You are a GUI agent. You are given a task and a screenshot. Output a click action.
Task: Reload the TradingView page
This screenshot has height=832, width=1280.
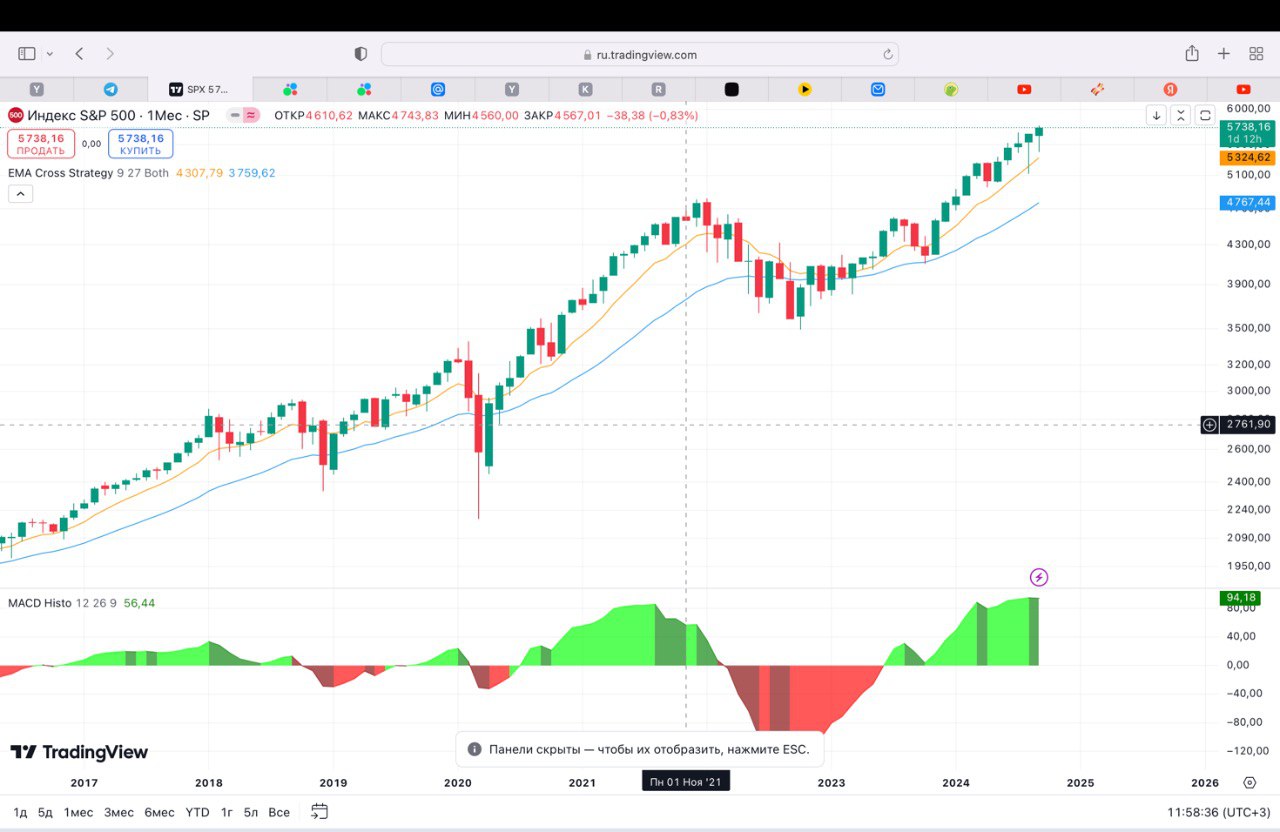(x=887, y=55)
